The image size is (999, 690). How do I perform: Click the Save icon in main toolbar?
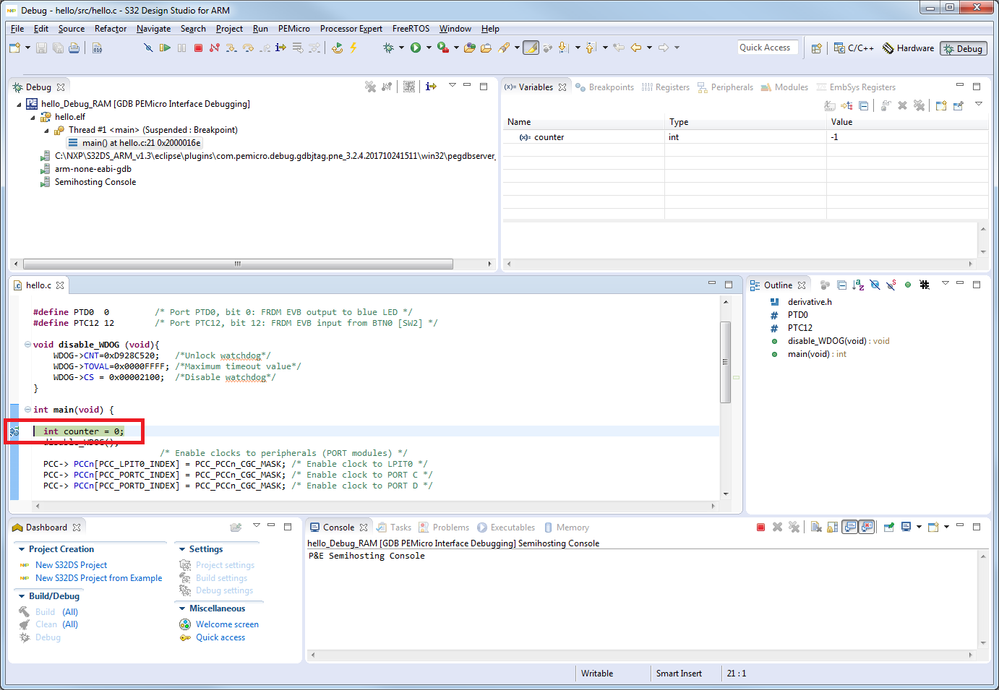tap(40, 48)
